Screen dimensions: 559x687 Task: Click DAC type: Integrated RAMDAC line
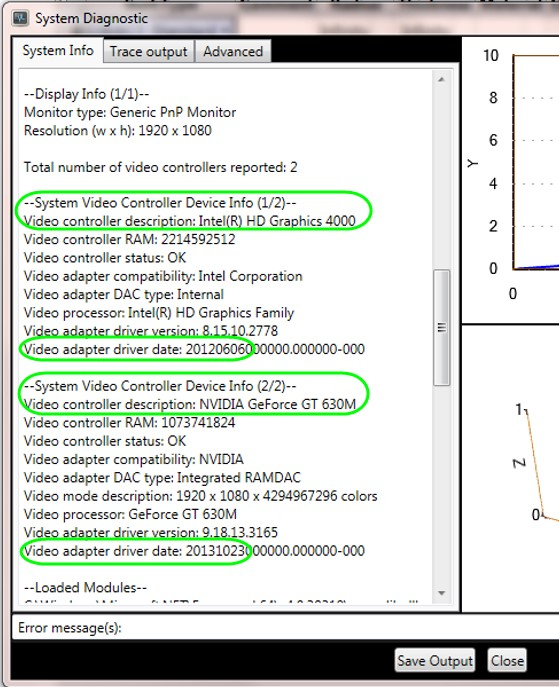click(163, 478)
